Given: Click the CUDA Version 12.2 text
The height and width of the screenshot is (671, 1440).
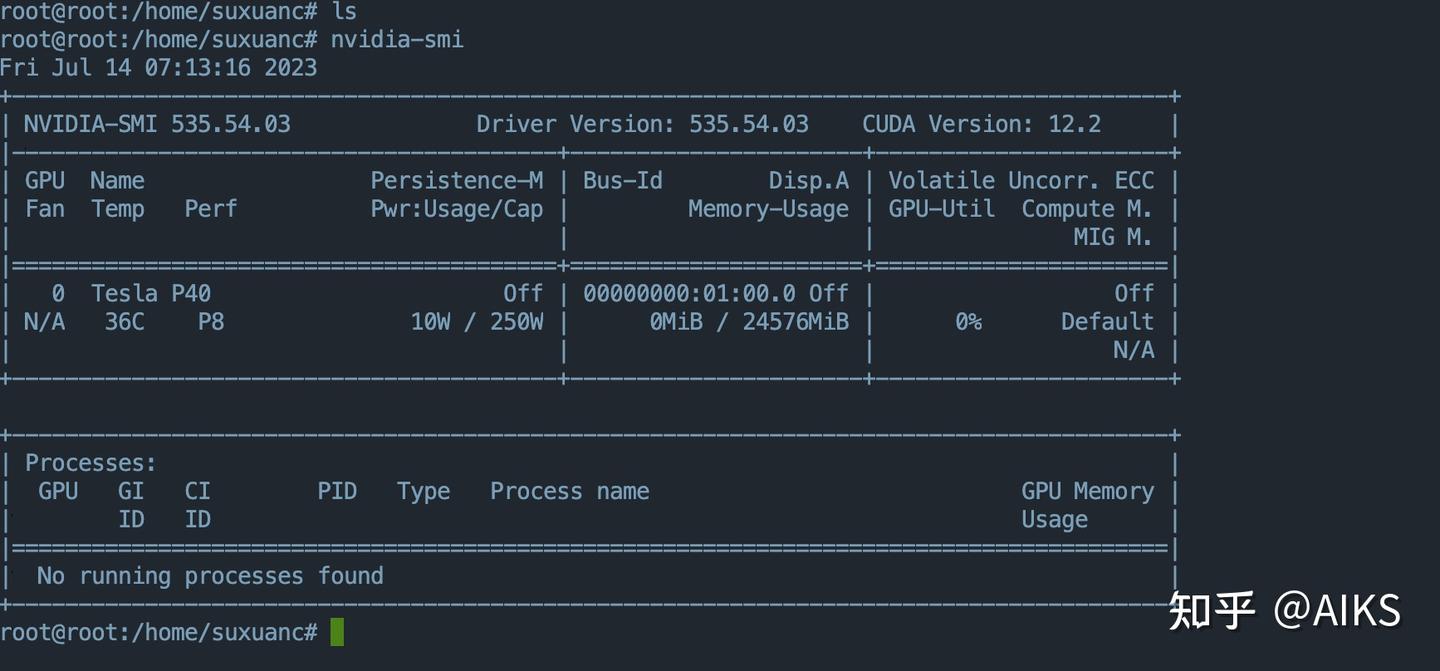Looking at the screenshot, I should point(981,124).
